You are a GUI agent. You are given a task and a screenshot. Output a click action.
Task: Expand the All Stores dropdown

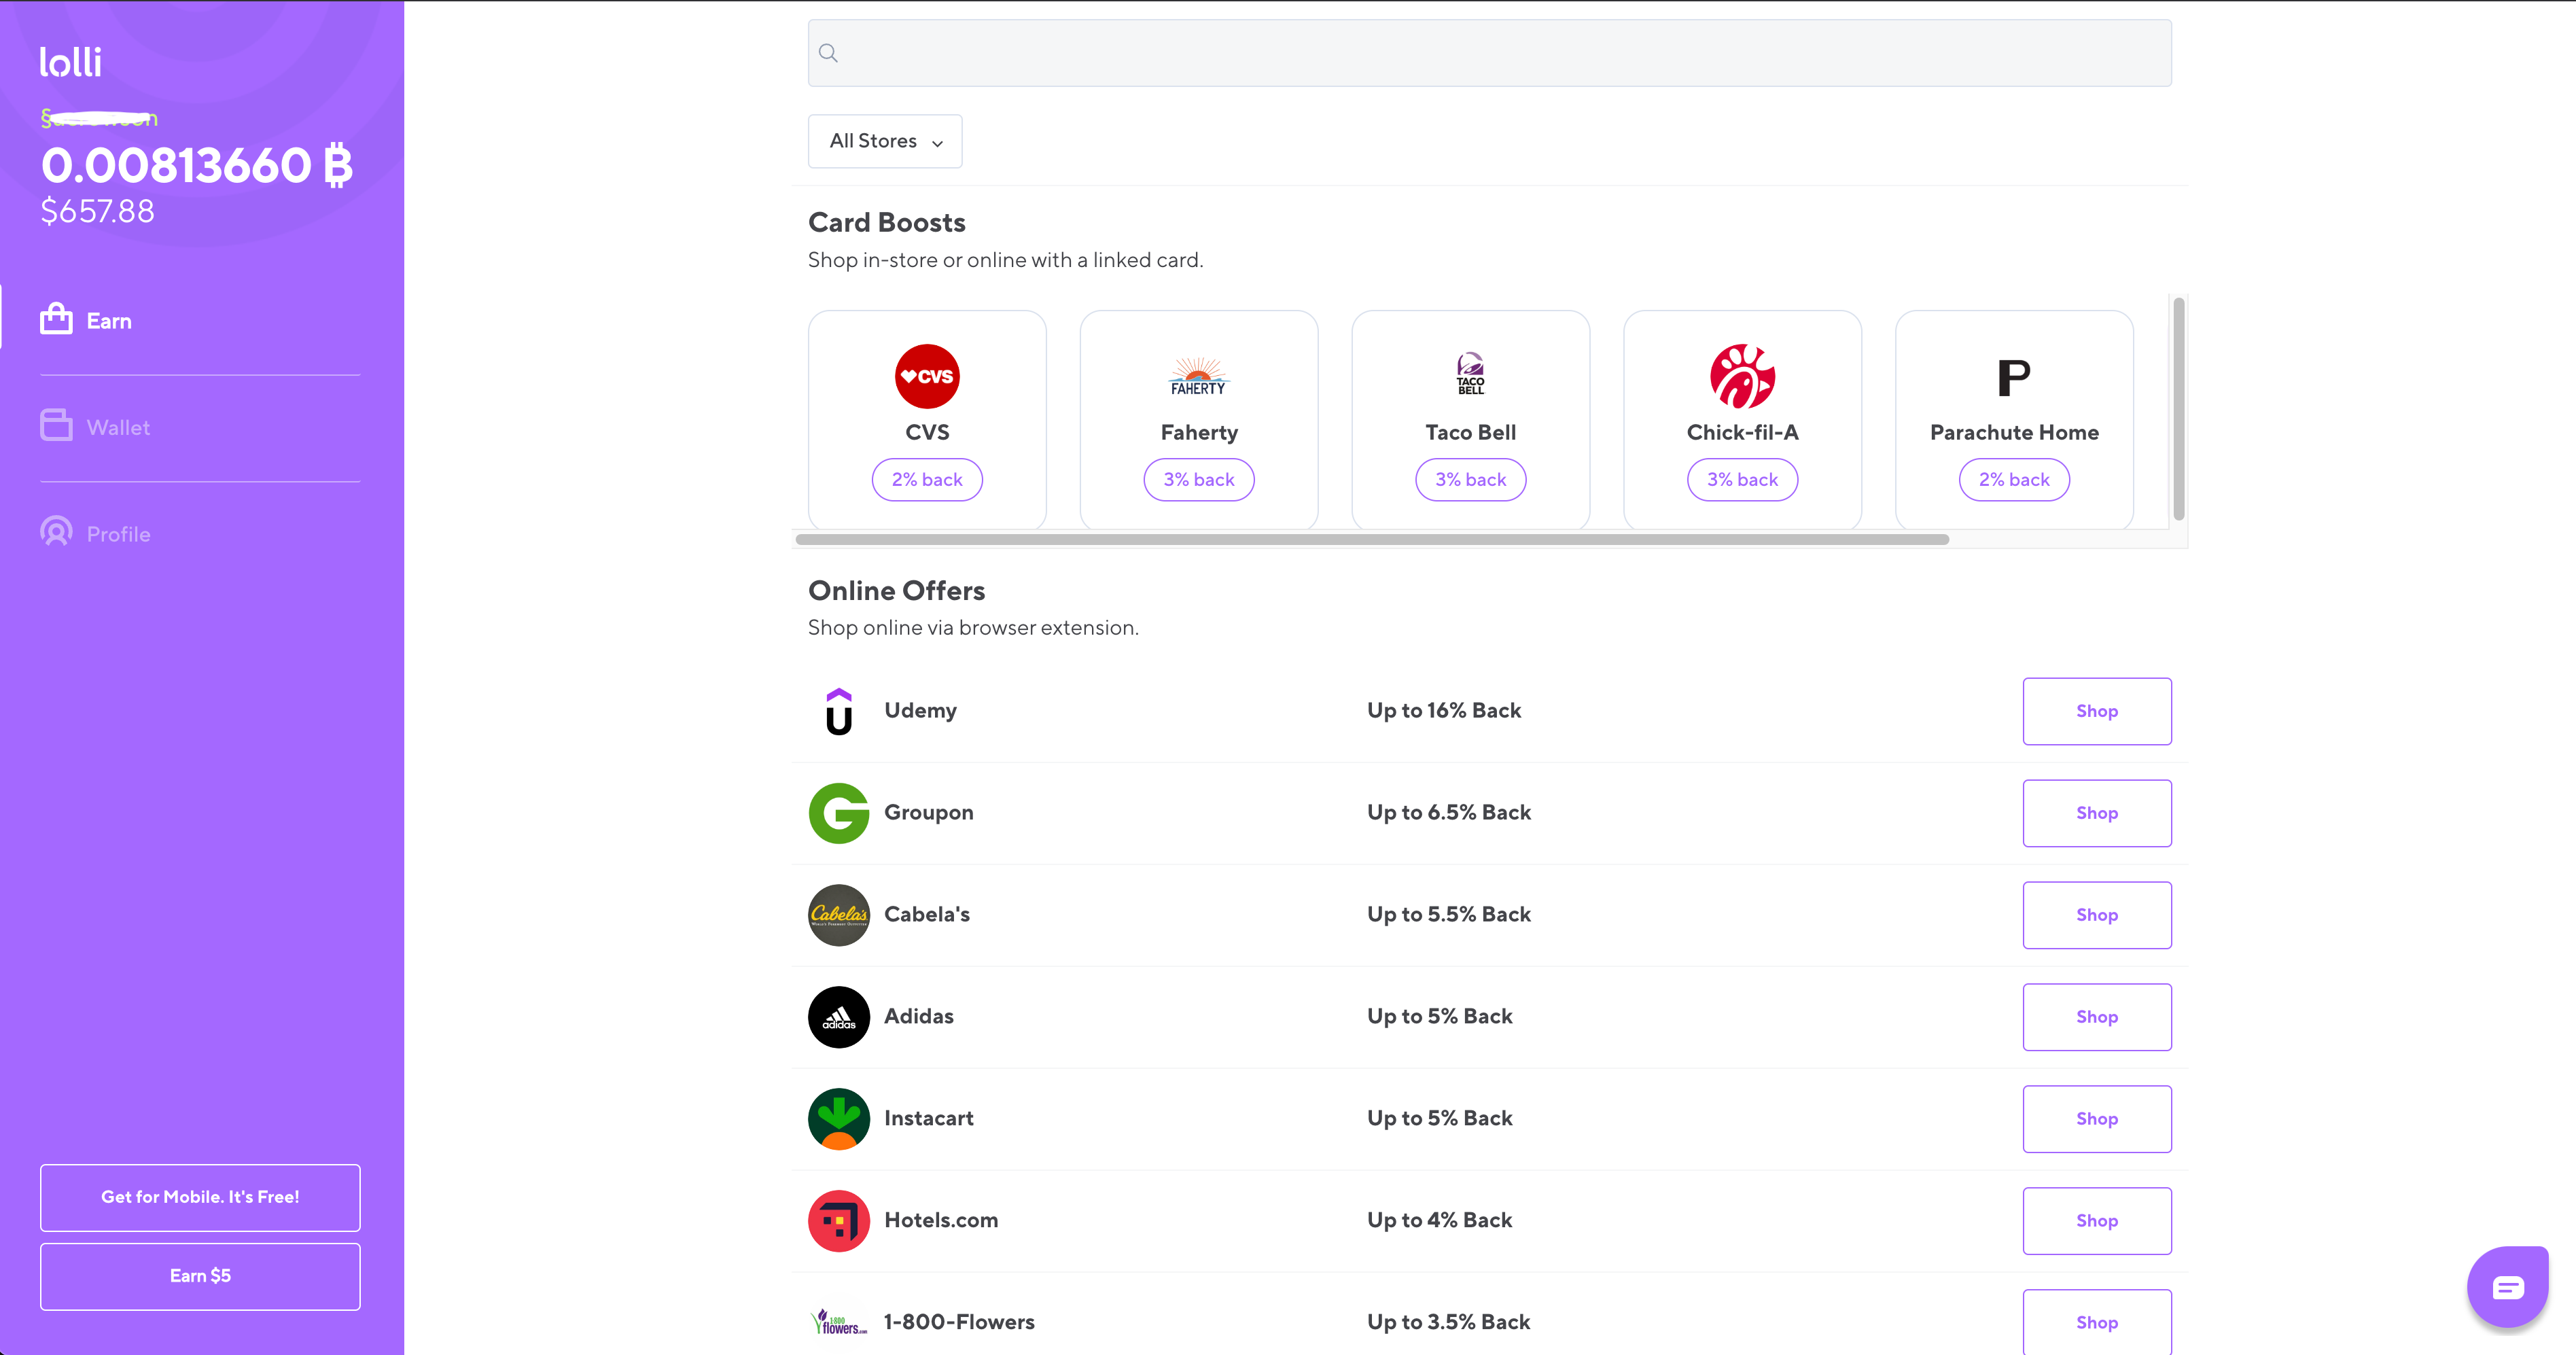click(x=885, y=141)
